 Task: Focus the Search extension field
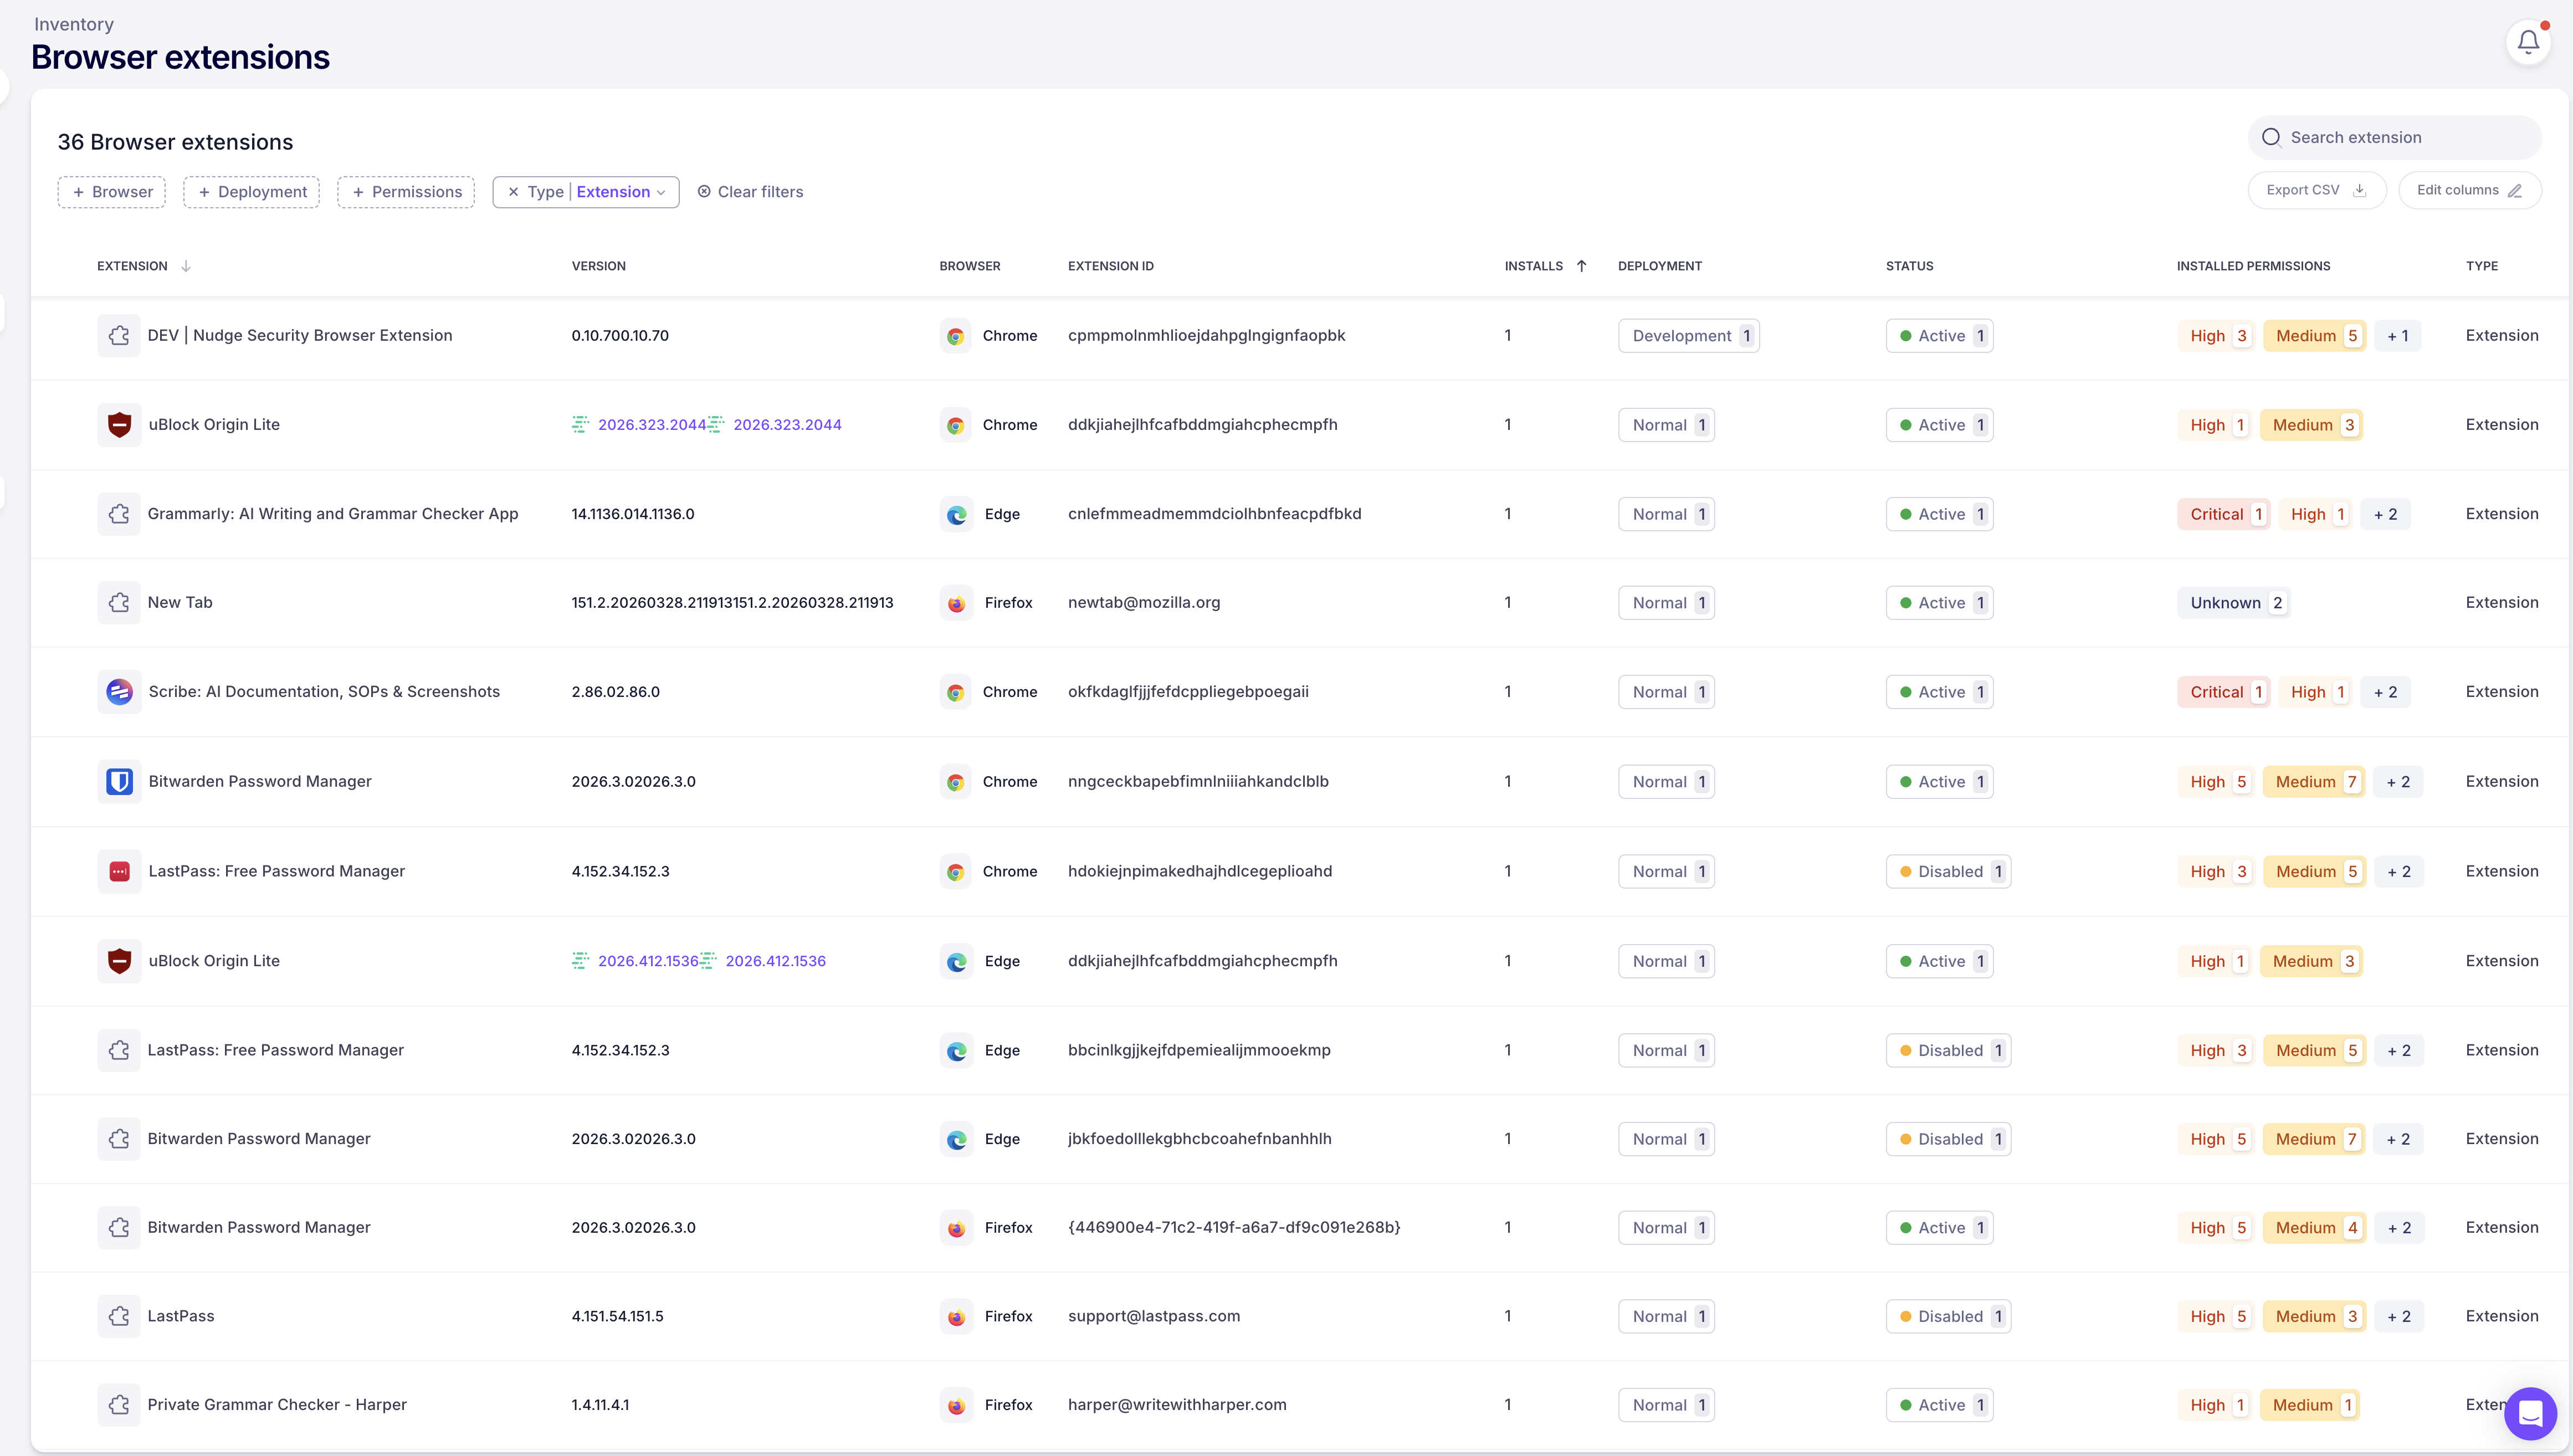click(x=2394, y=137)
